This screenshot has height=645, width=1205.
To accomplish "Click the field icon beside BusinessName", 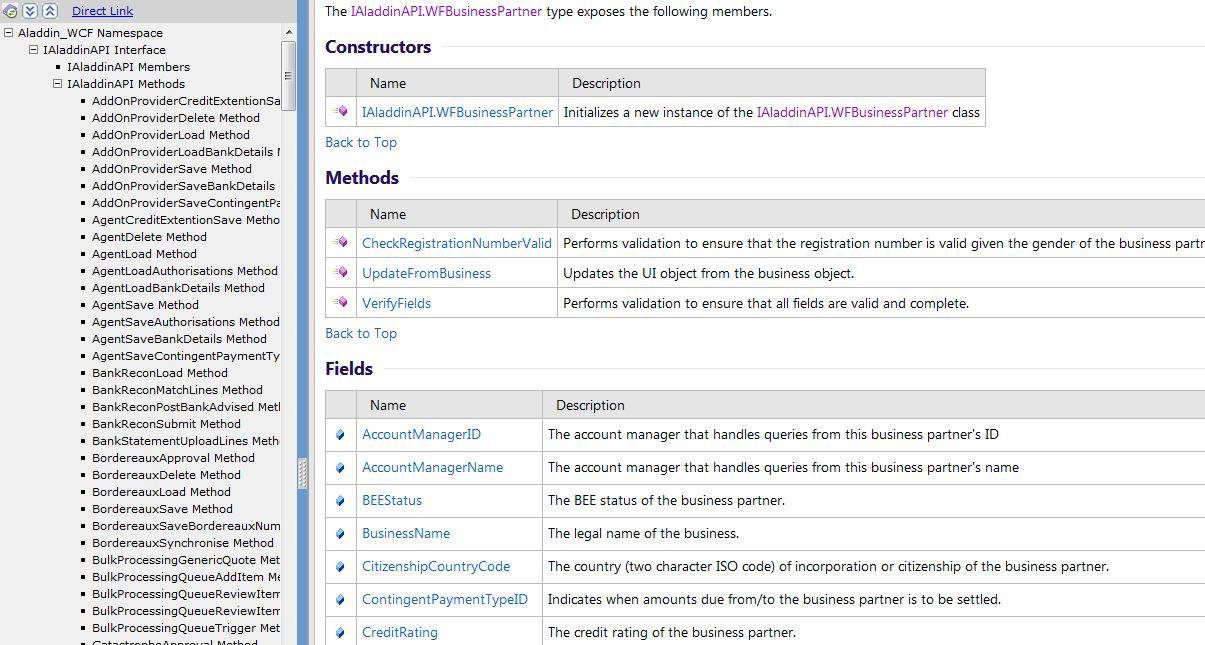I will (341, 533).
